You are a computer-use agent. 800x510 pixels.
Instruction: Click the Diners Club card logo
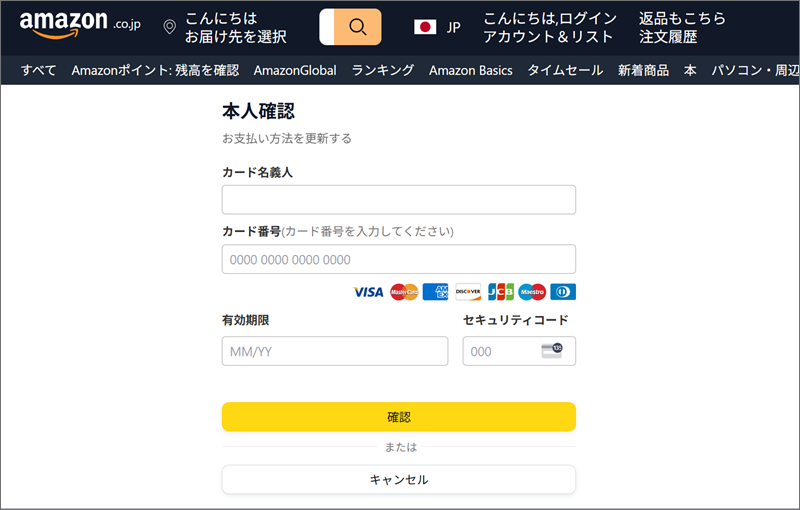coord(563,292)
